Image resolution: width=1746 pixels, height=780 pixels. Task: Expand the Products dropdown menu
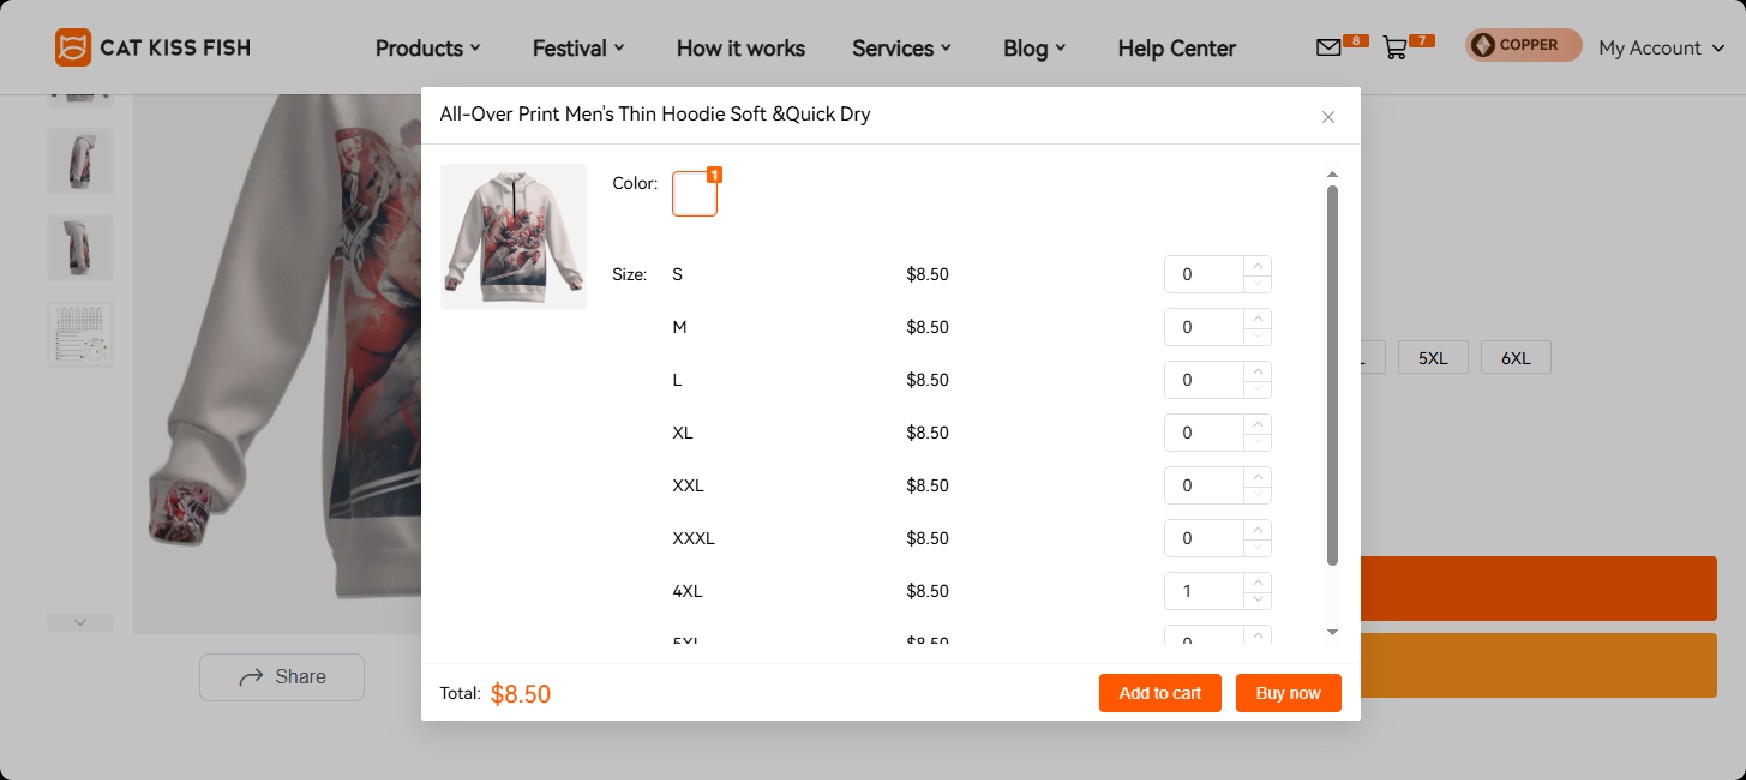pyautogui.click(x=428, y=48)
